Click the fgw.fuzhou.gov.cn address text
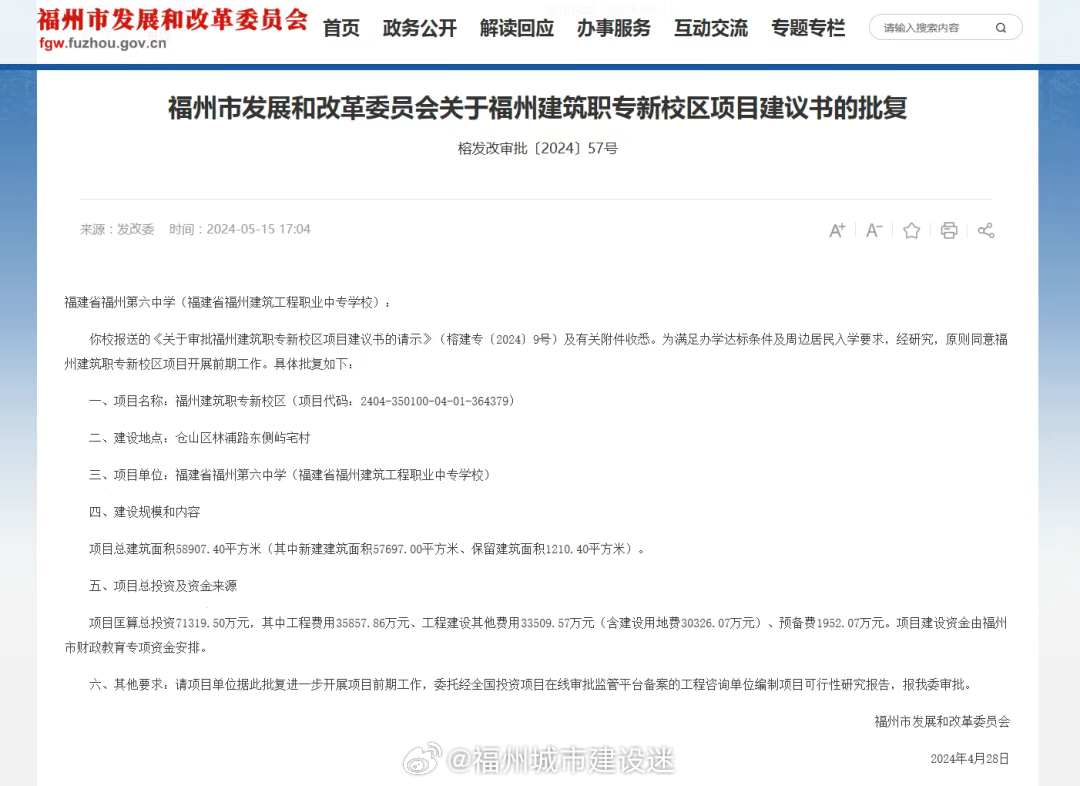Screen dimensions: 1080x786 click(103, 43)
